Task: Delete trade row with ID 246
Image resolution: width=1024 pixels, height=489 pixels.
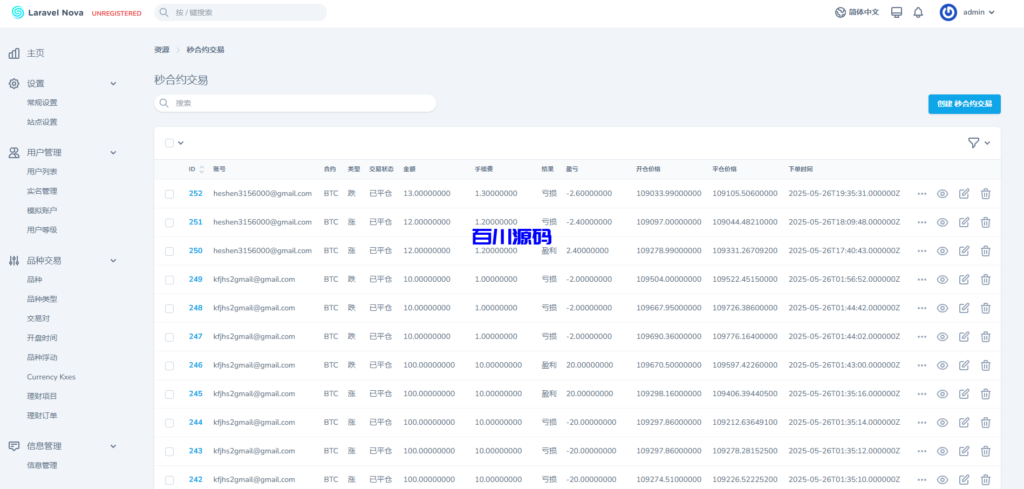Action: pos(985,365)
